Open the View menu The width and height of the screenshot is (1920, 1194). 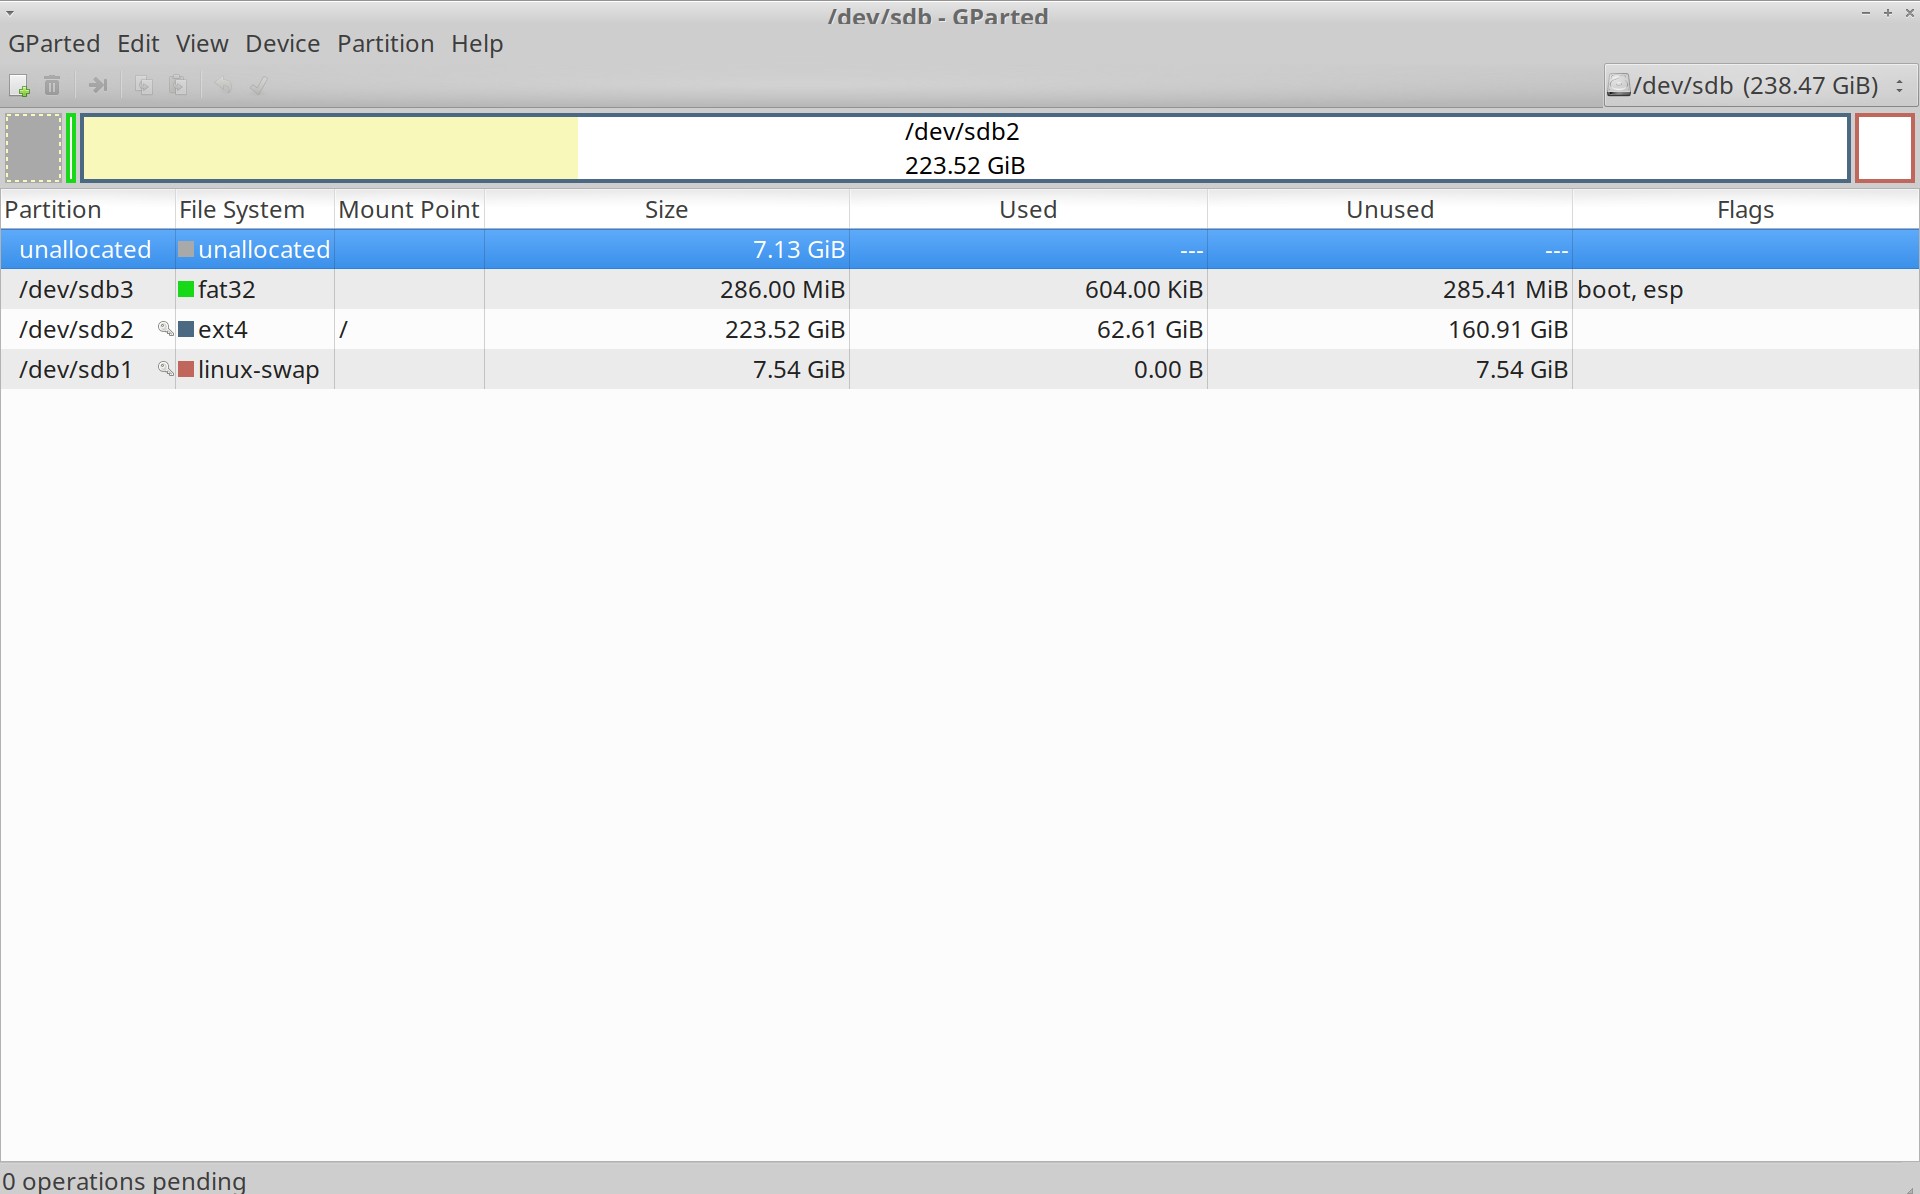tap(202, 44)
